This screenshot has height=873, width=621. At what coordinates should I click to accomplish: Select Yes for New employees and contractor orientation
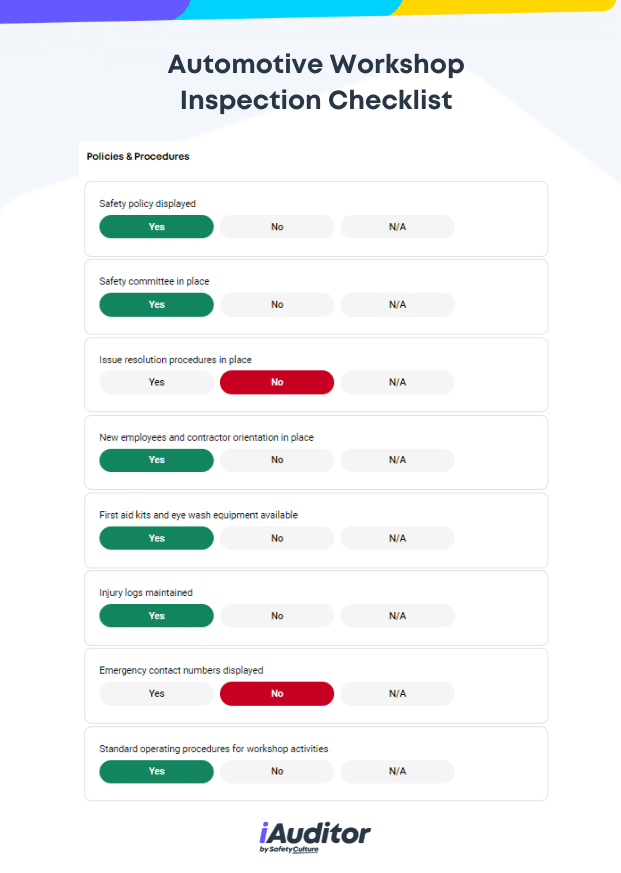tap(157, 460)
